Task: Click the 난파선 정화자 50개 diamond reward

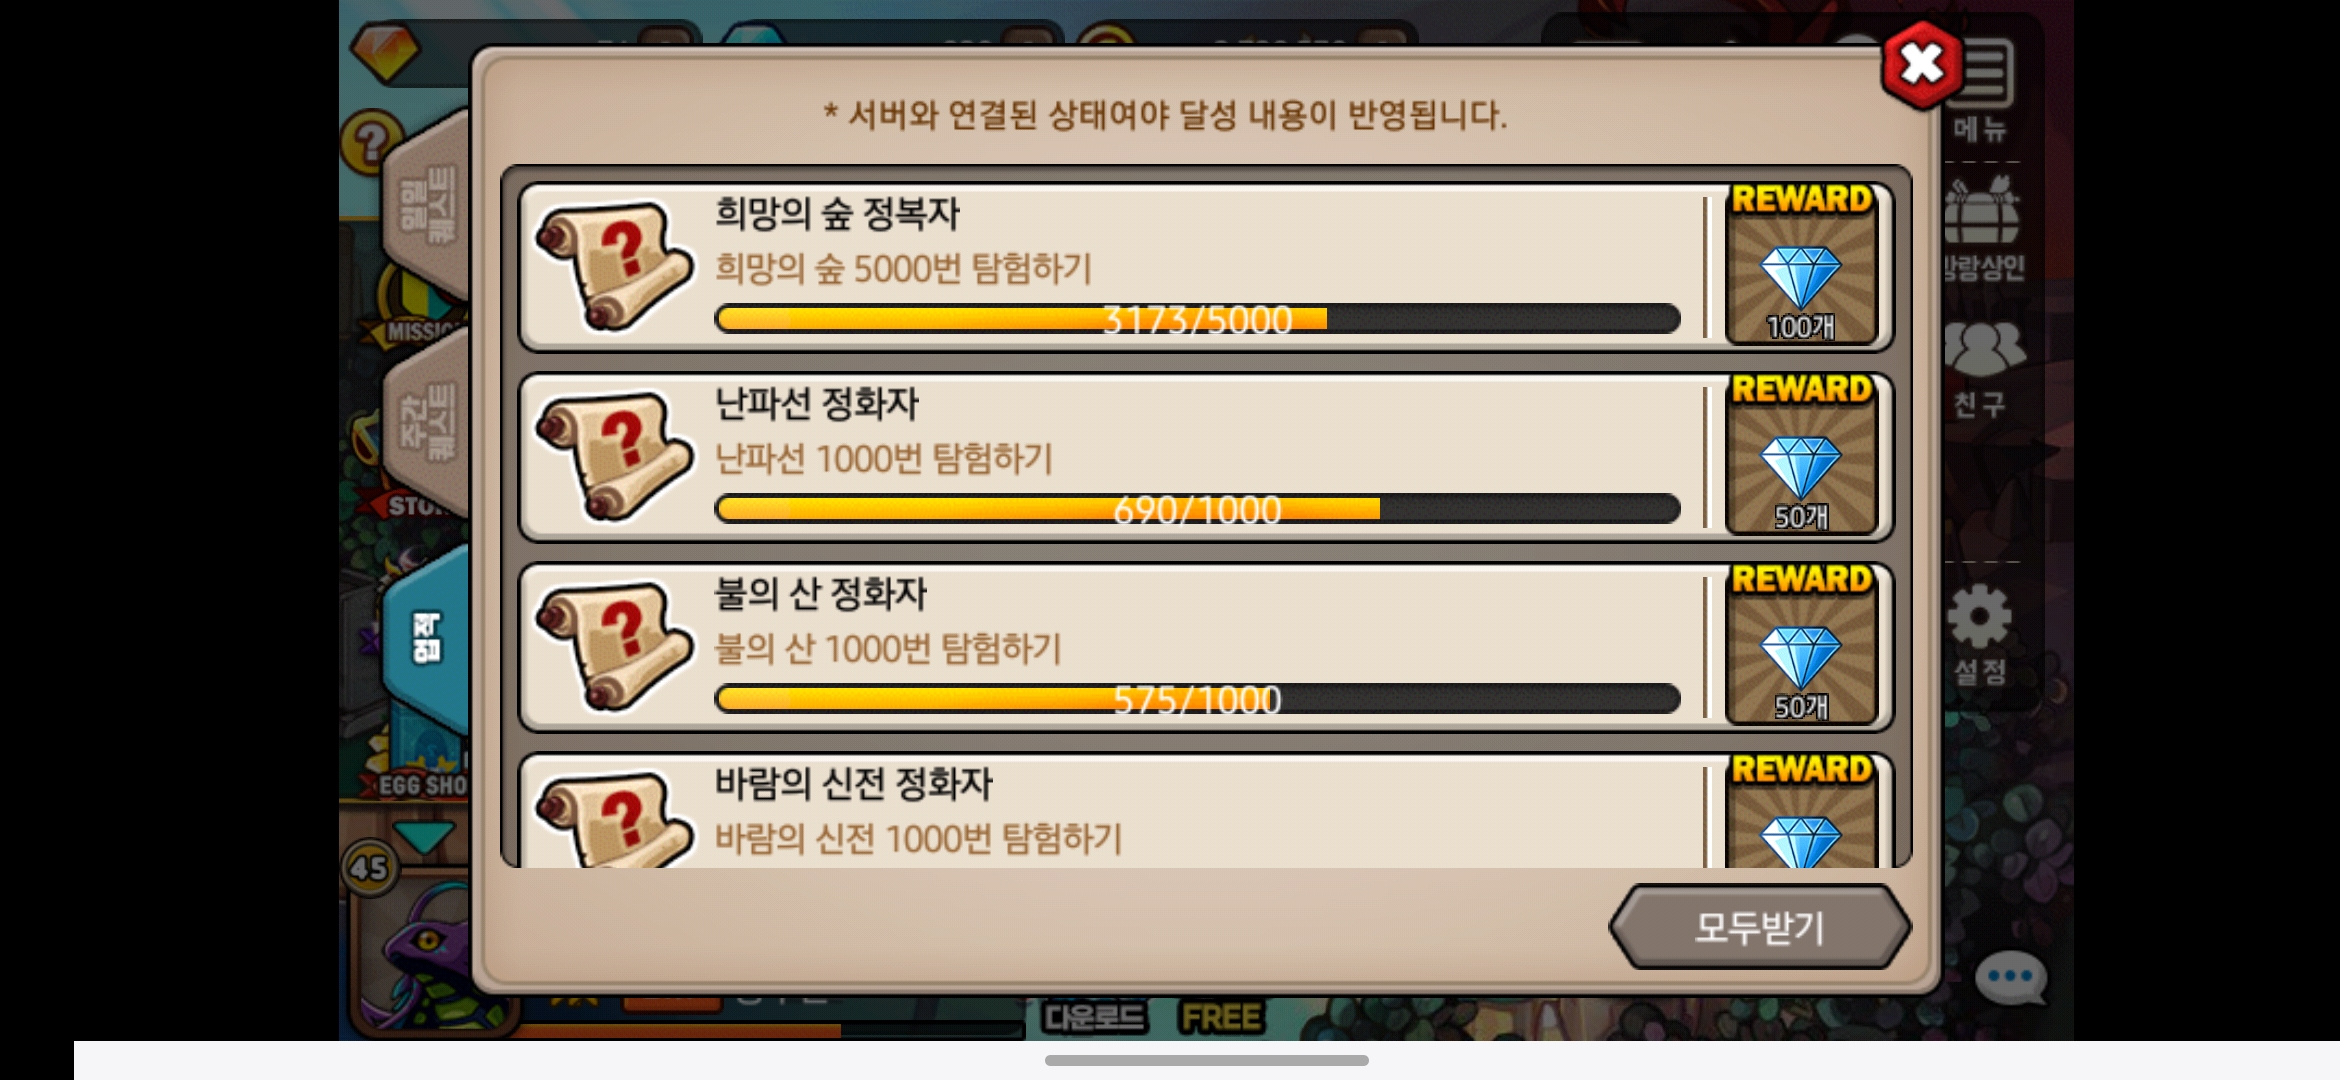Action: click(1801, 456)
